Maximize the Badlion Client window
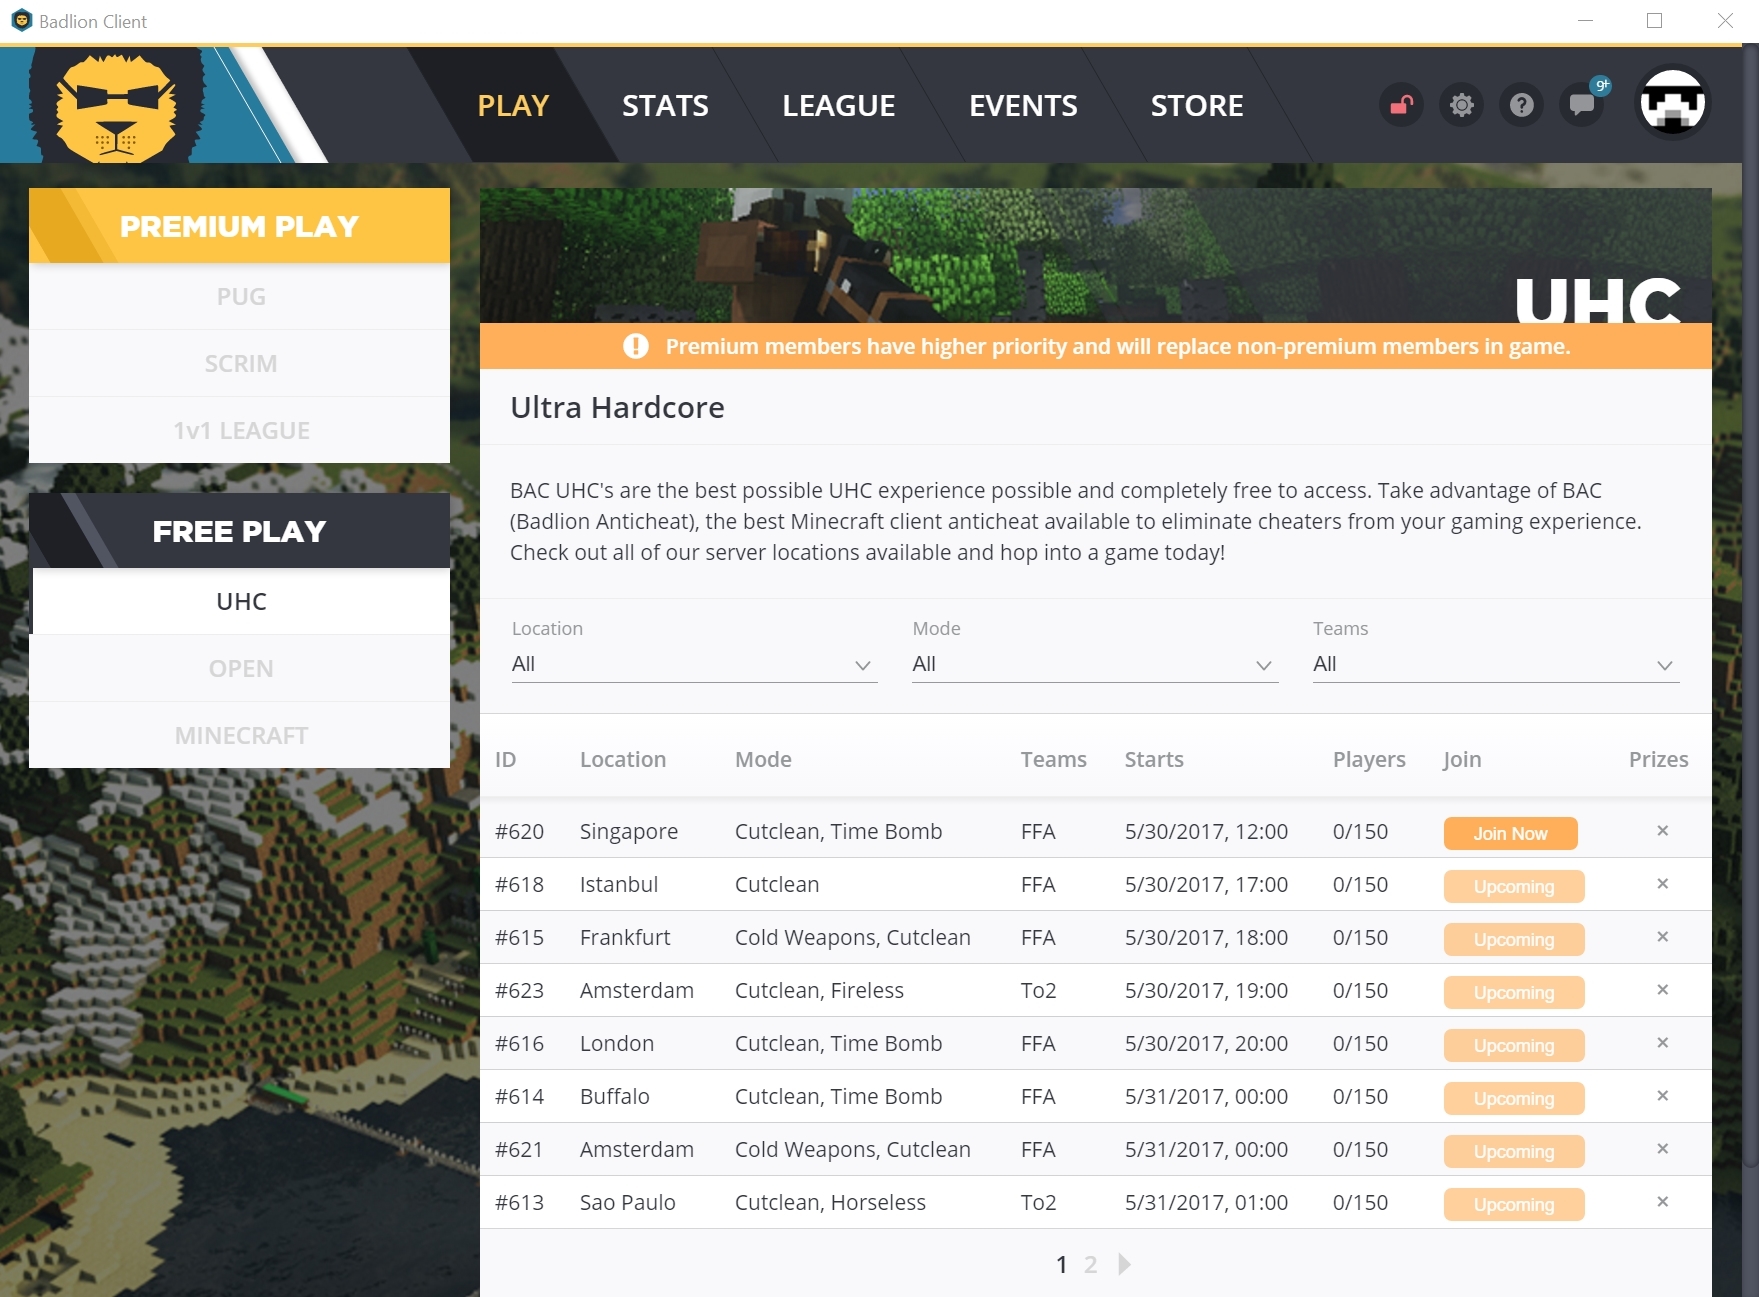 (1654, 21)
